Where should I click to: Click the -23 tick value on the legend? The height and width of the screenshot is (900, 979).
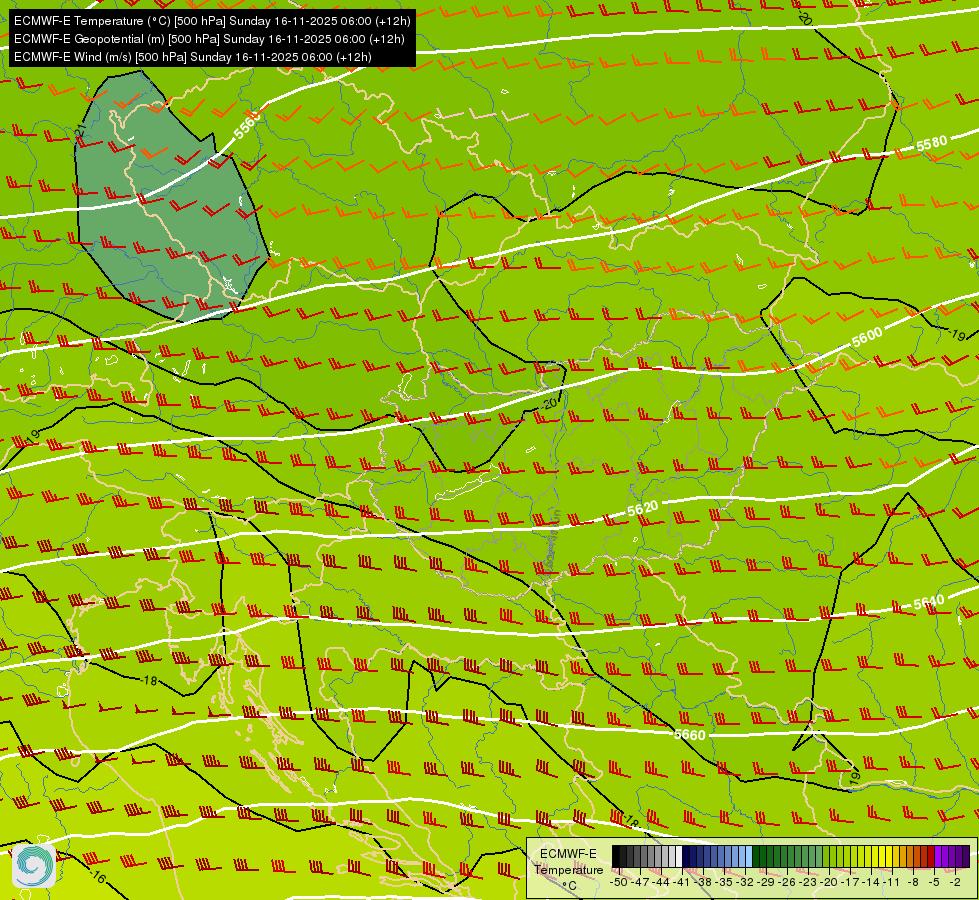(x=808, y=882)
